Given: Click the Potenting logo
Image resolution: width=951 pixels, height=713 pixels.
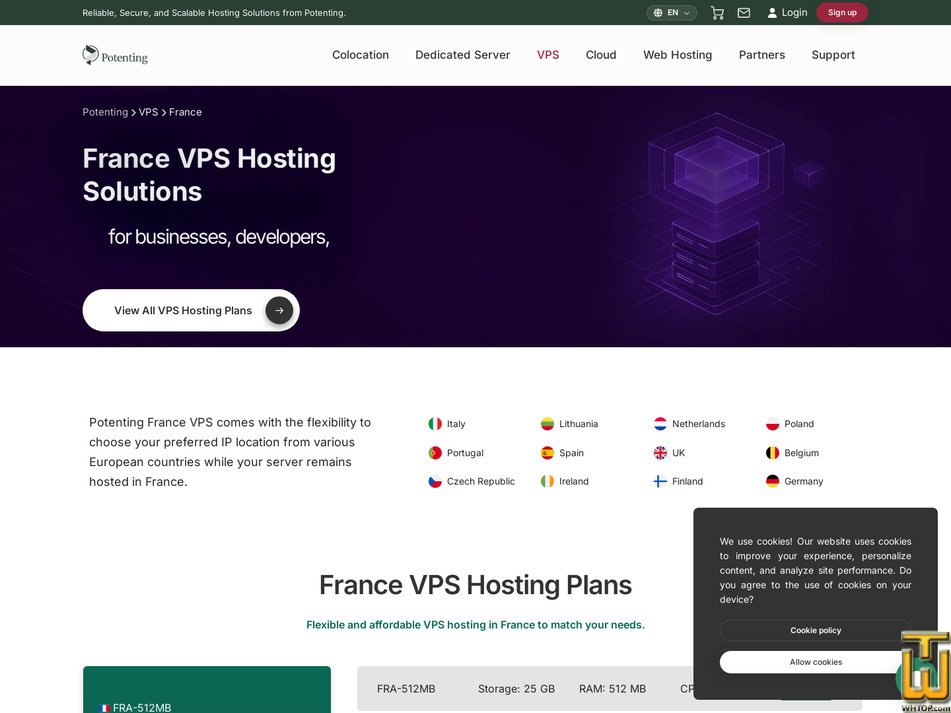Looking at the screenshot, I should pos(115,55).
